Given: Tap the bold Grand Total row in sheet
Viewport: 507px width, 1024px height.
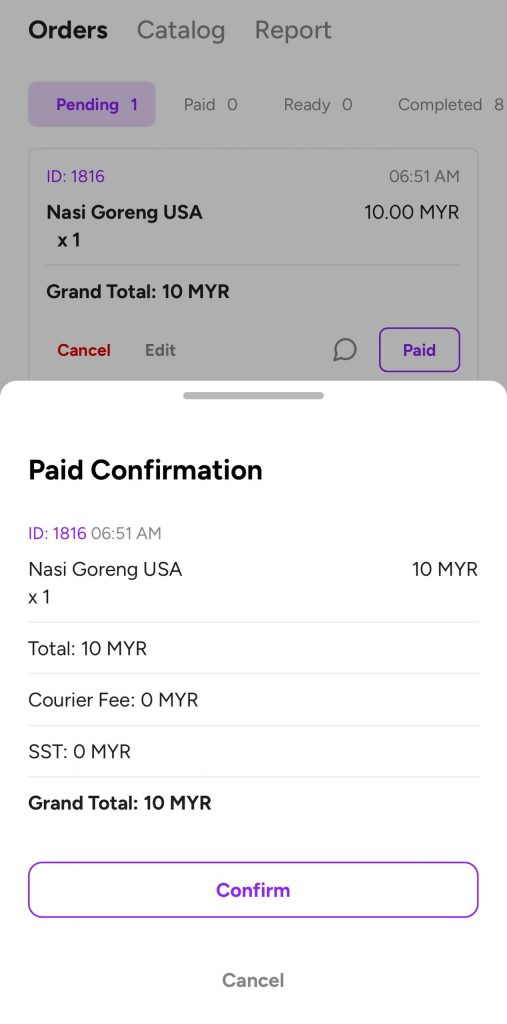Looking at the screenshot, I should (254, 803).
